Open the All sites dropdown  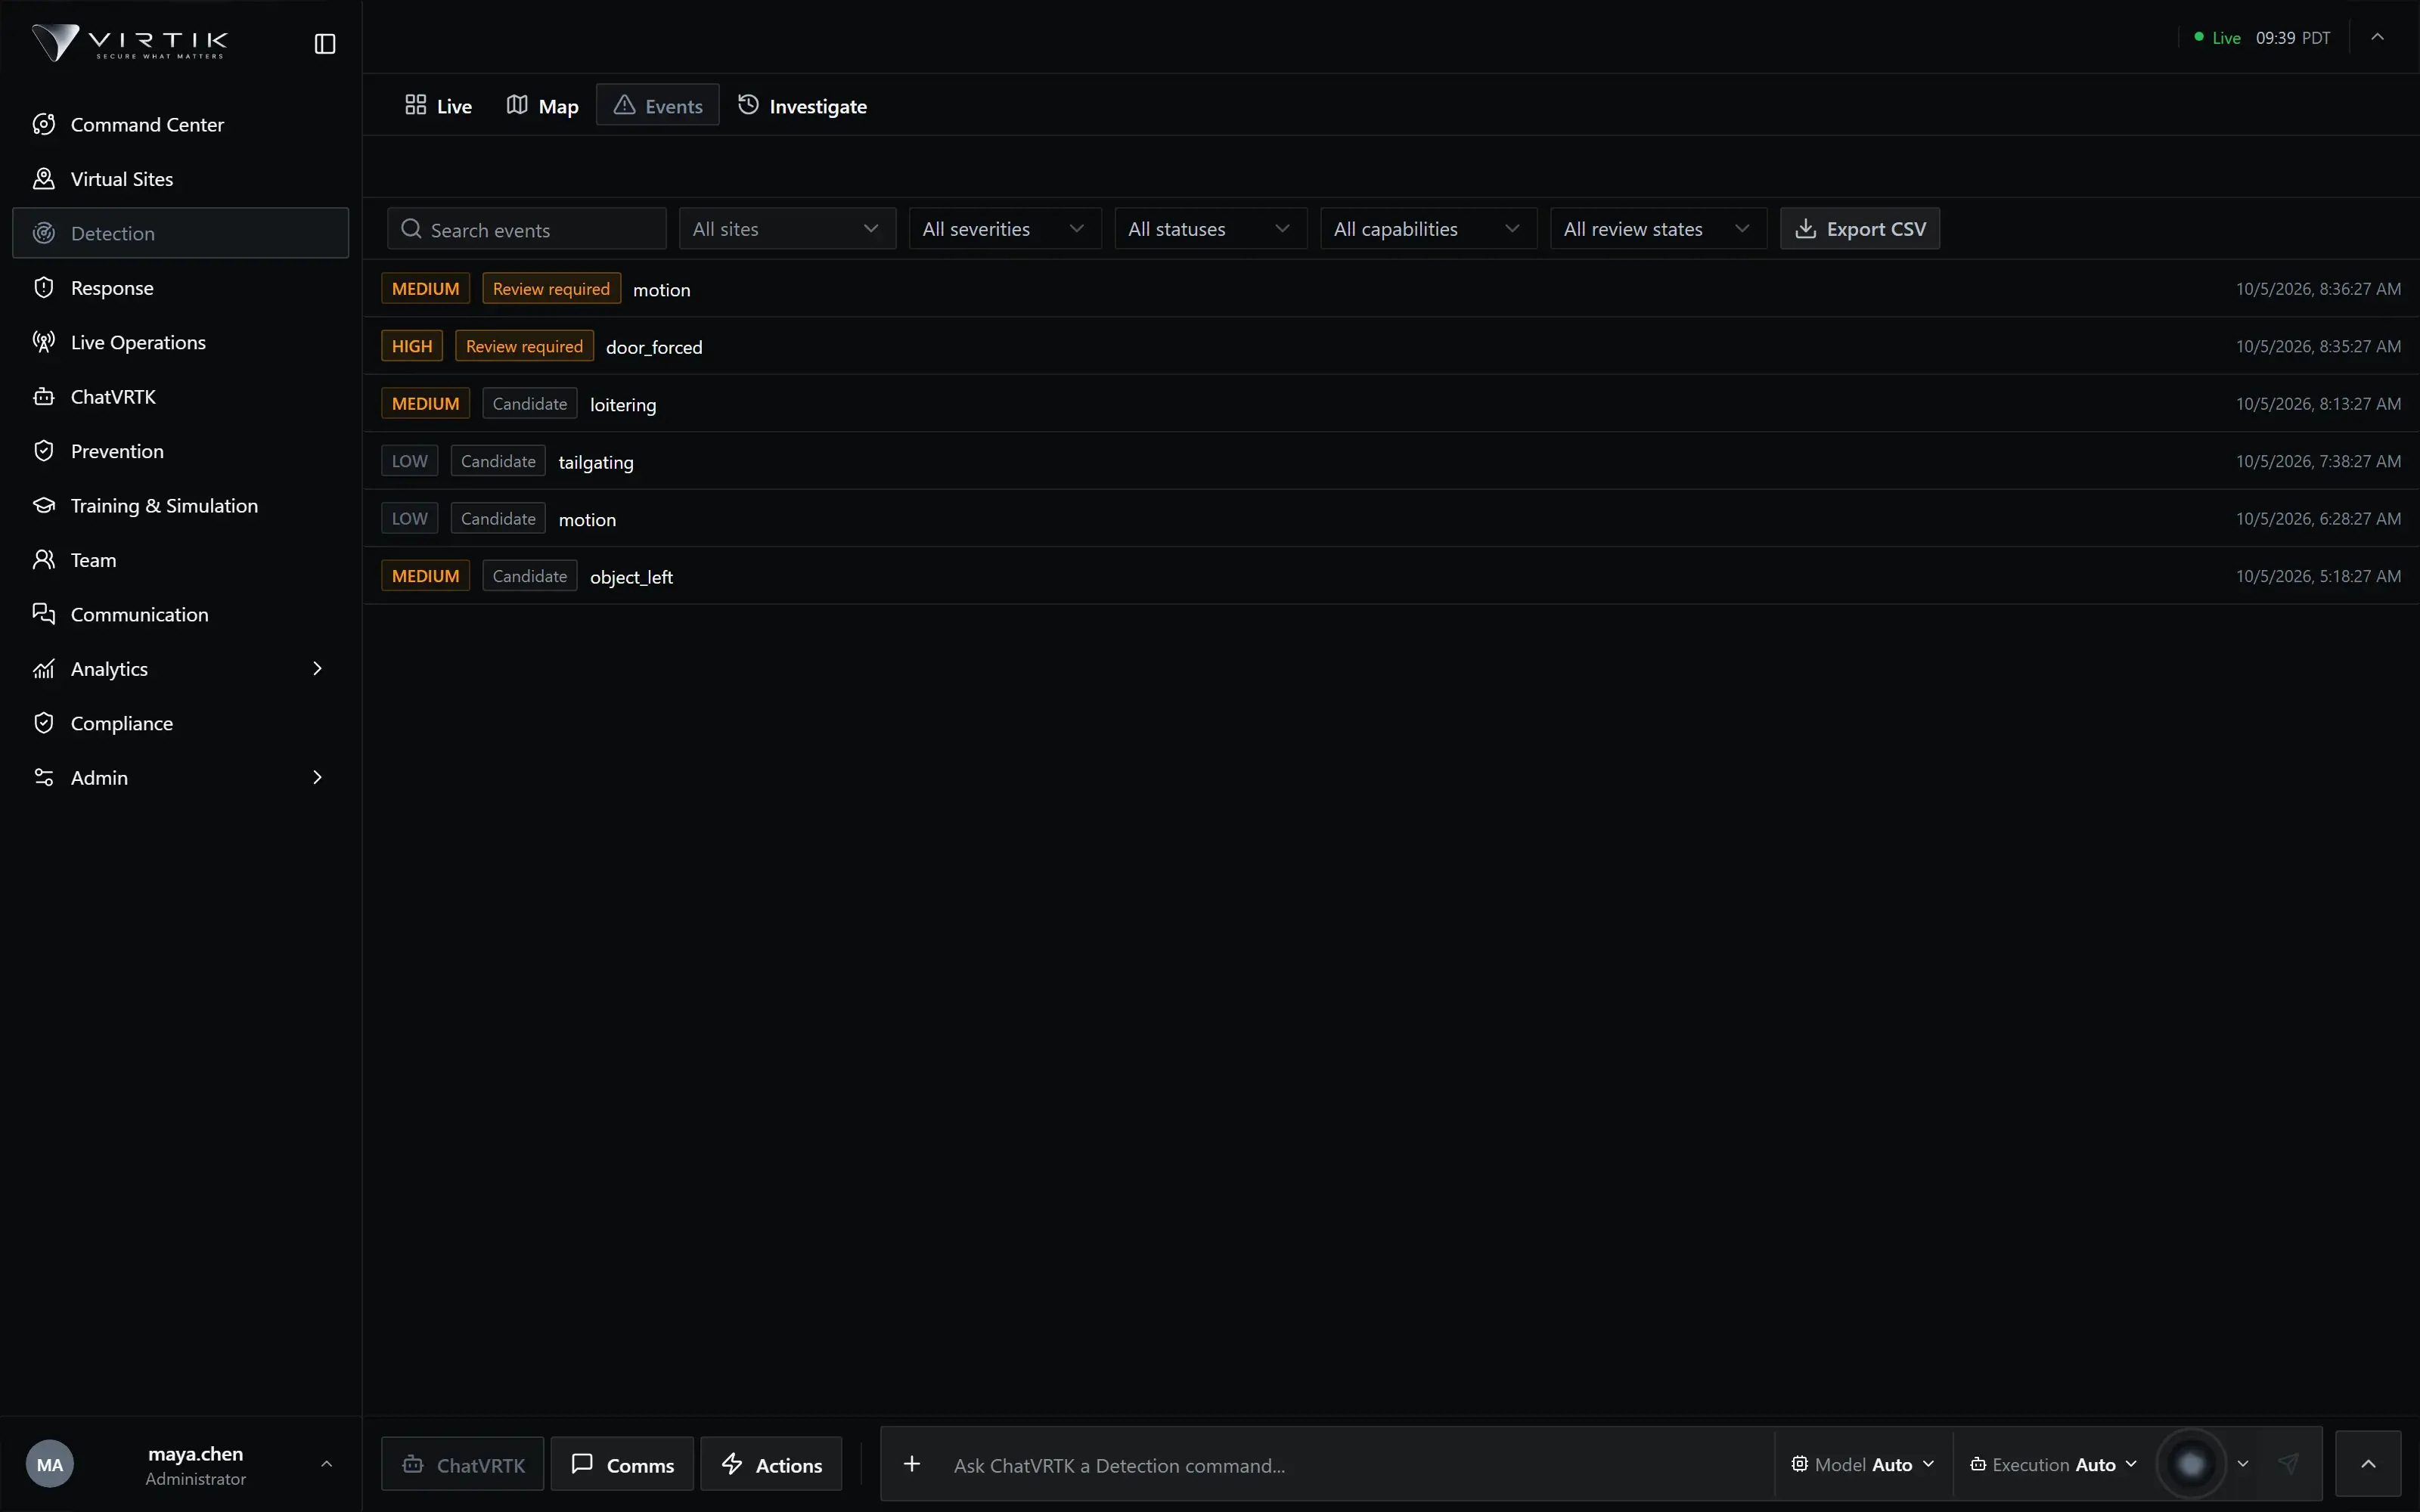point(787,229)
